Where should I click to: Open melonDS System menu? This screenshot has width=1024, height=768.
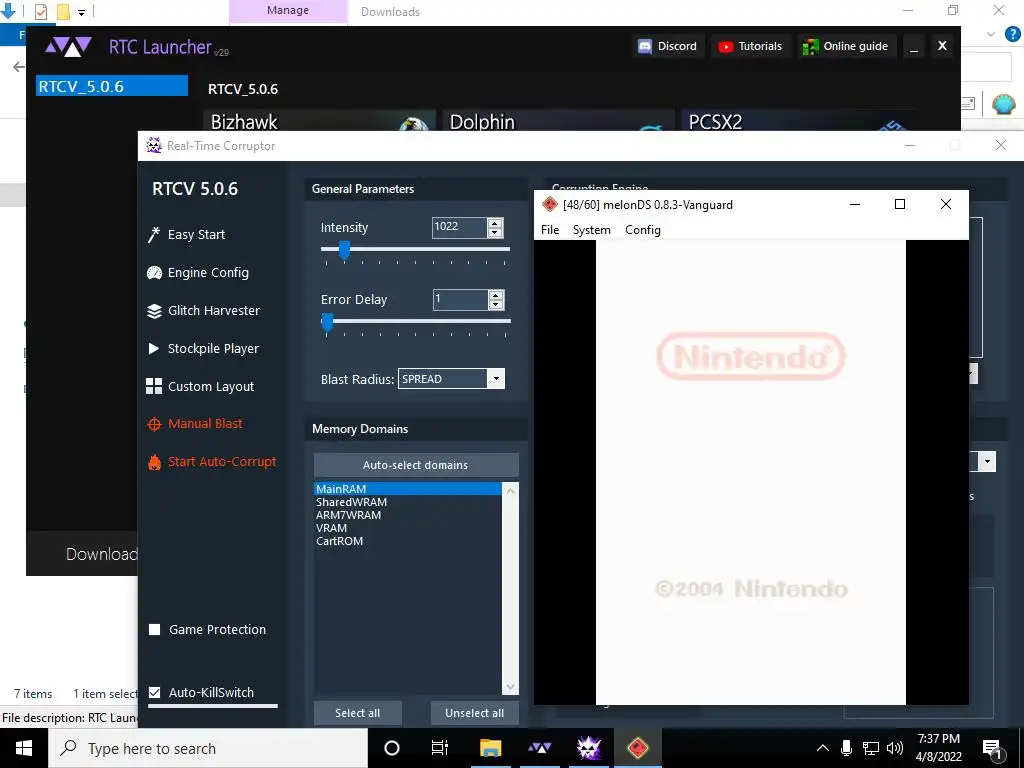click(592, 230)
